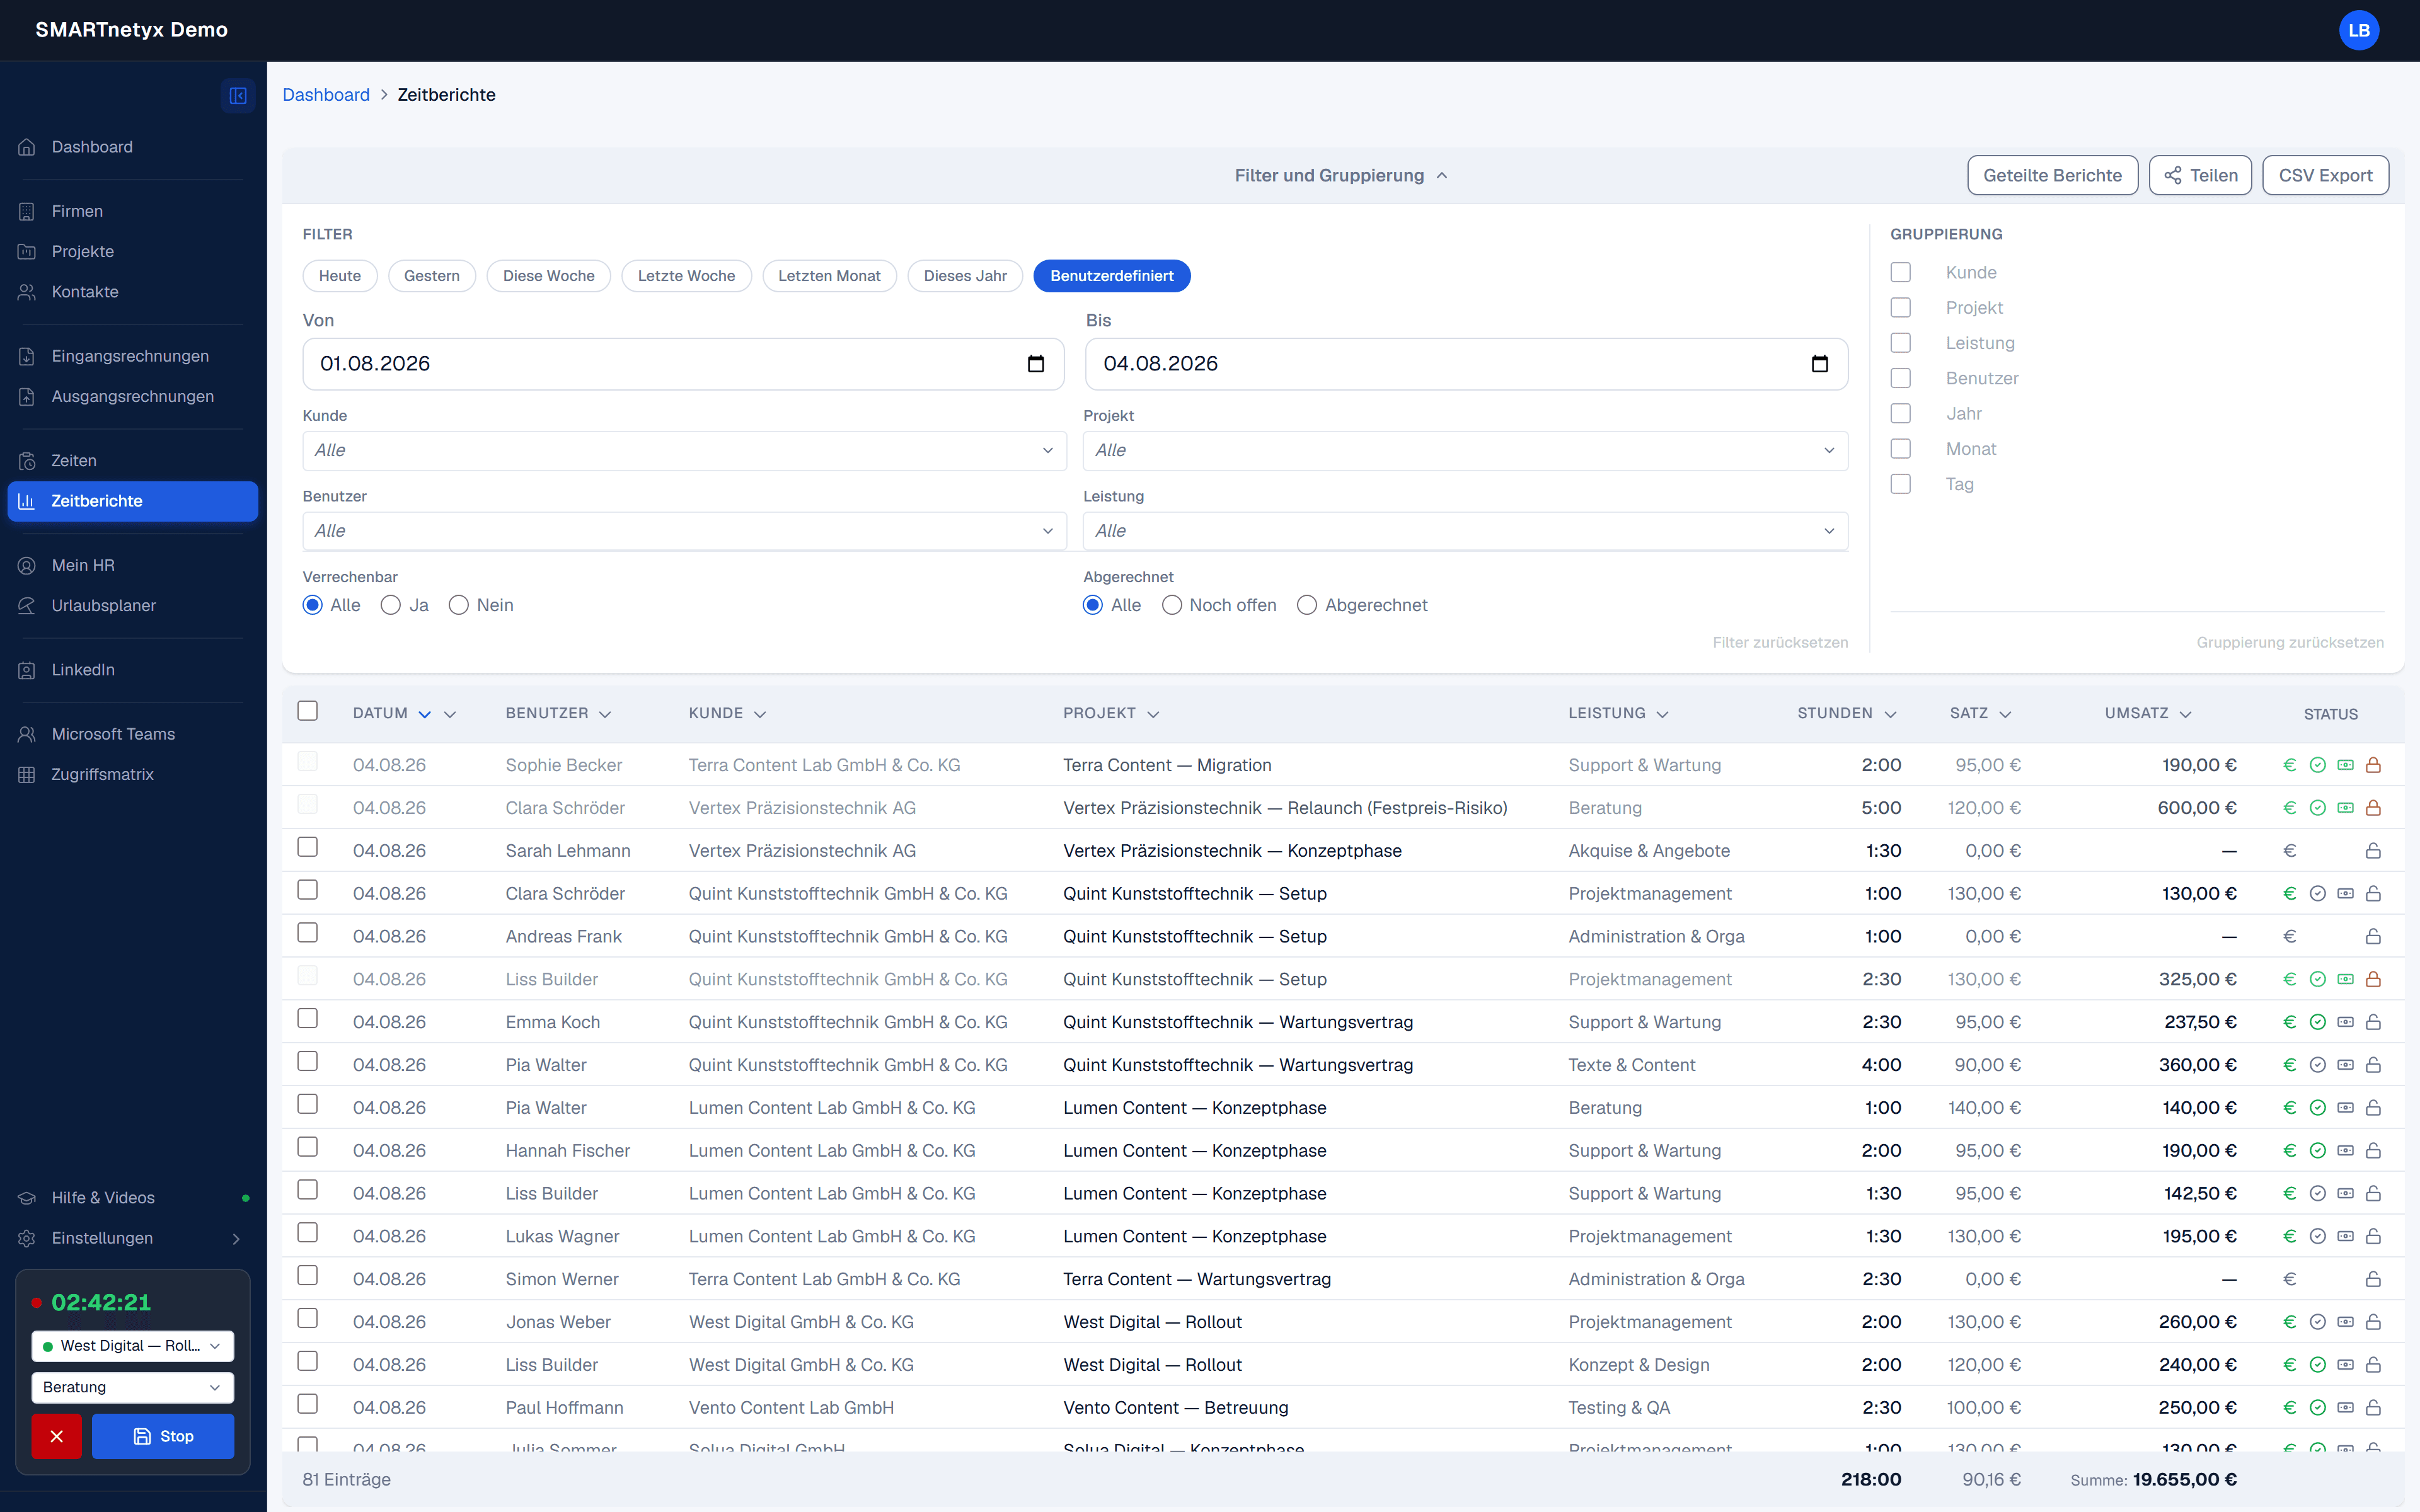Viewport: 2420px width, 1512px height.
Task: Click the Projekte folder icon
Action: pyautogui.click(x=27, y=251)
